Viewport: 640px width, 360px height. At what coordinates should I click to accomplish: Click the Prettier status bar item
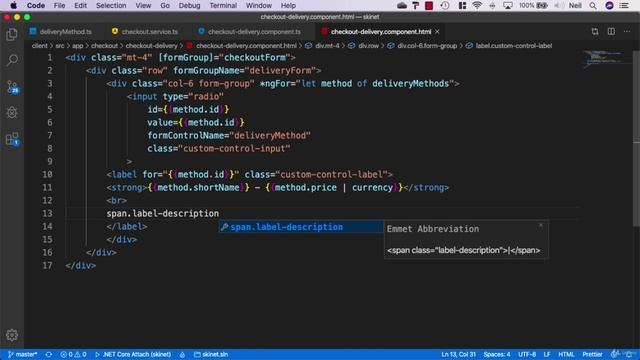[592, 354]
